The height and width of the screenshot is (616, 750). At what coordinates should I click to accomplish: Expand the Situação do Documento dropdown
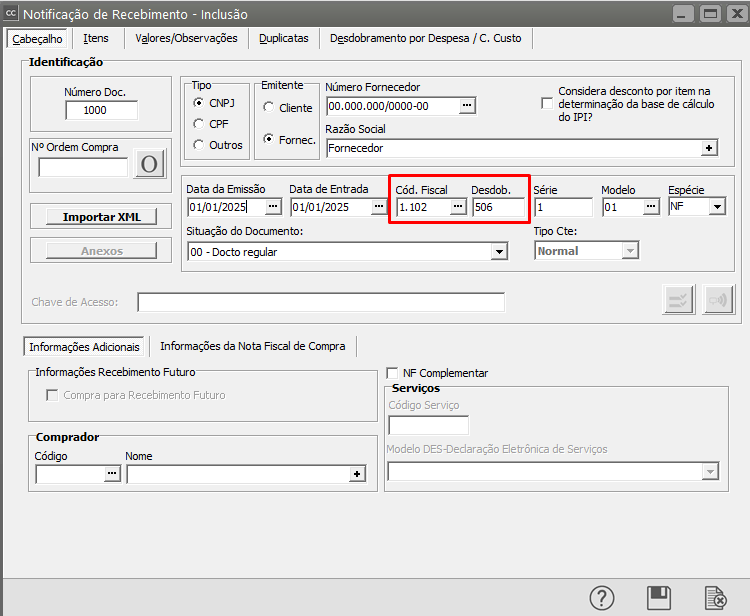498,252
